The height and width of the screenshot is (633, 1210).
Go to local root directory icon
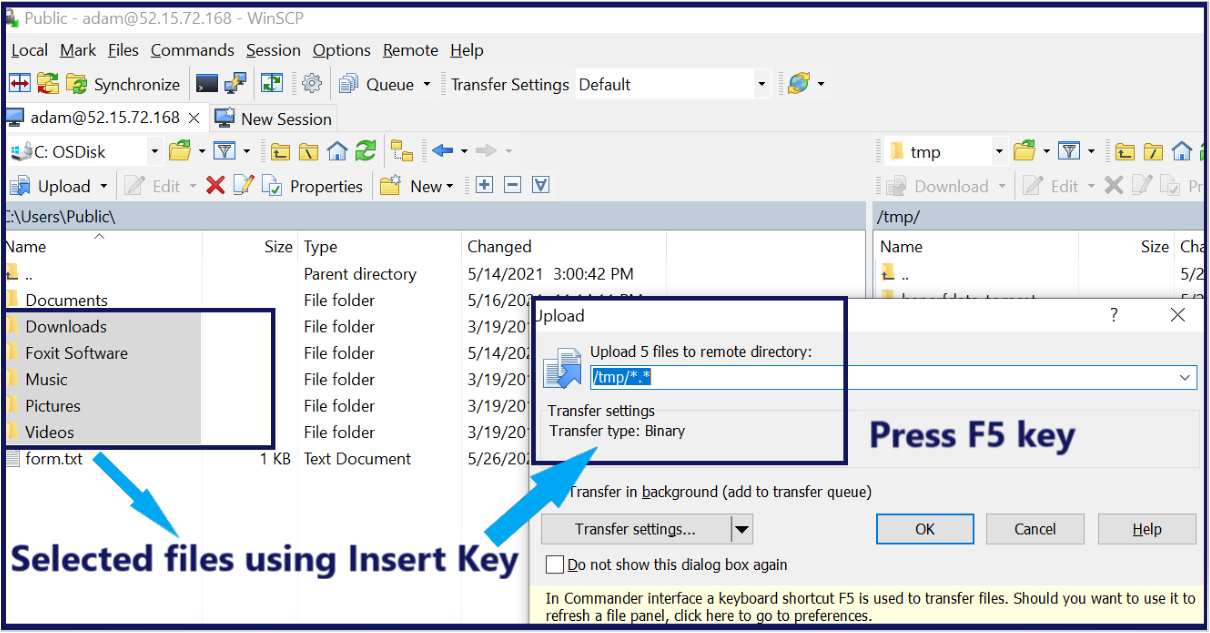pos(309,152)
